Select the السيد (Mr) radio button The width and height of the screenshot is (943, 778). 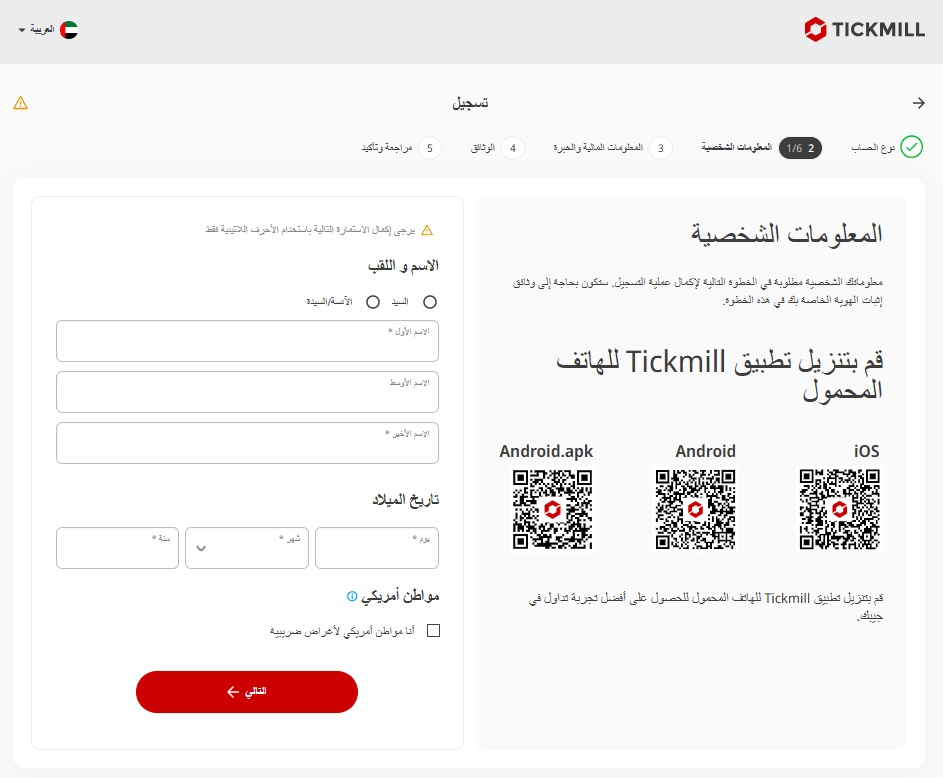430,301
